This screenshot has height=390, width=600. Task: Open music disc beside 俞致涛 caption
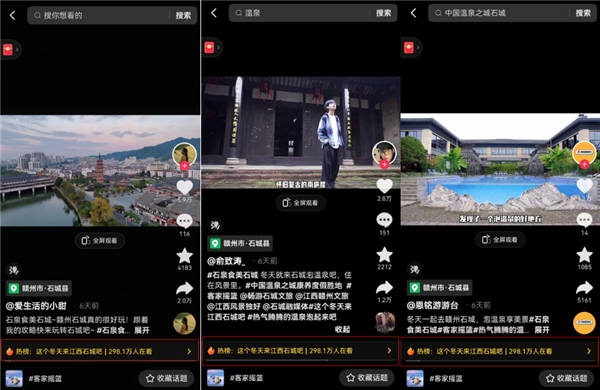385,322
